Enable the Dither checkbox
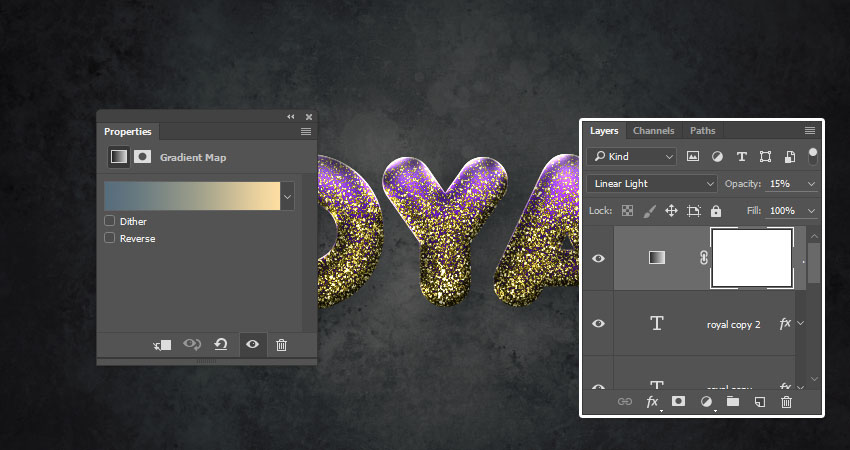 pos(110,221)
